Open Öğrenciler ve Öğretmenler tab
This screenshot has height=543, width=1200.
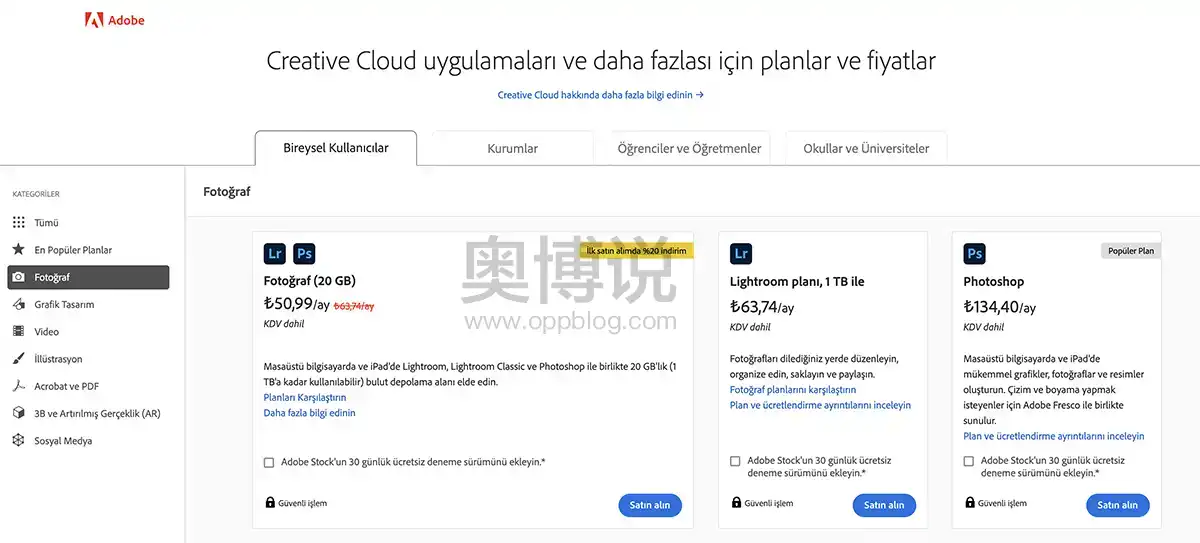coord(689,148)
